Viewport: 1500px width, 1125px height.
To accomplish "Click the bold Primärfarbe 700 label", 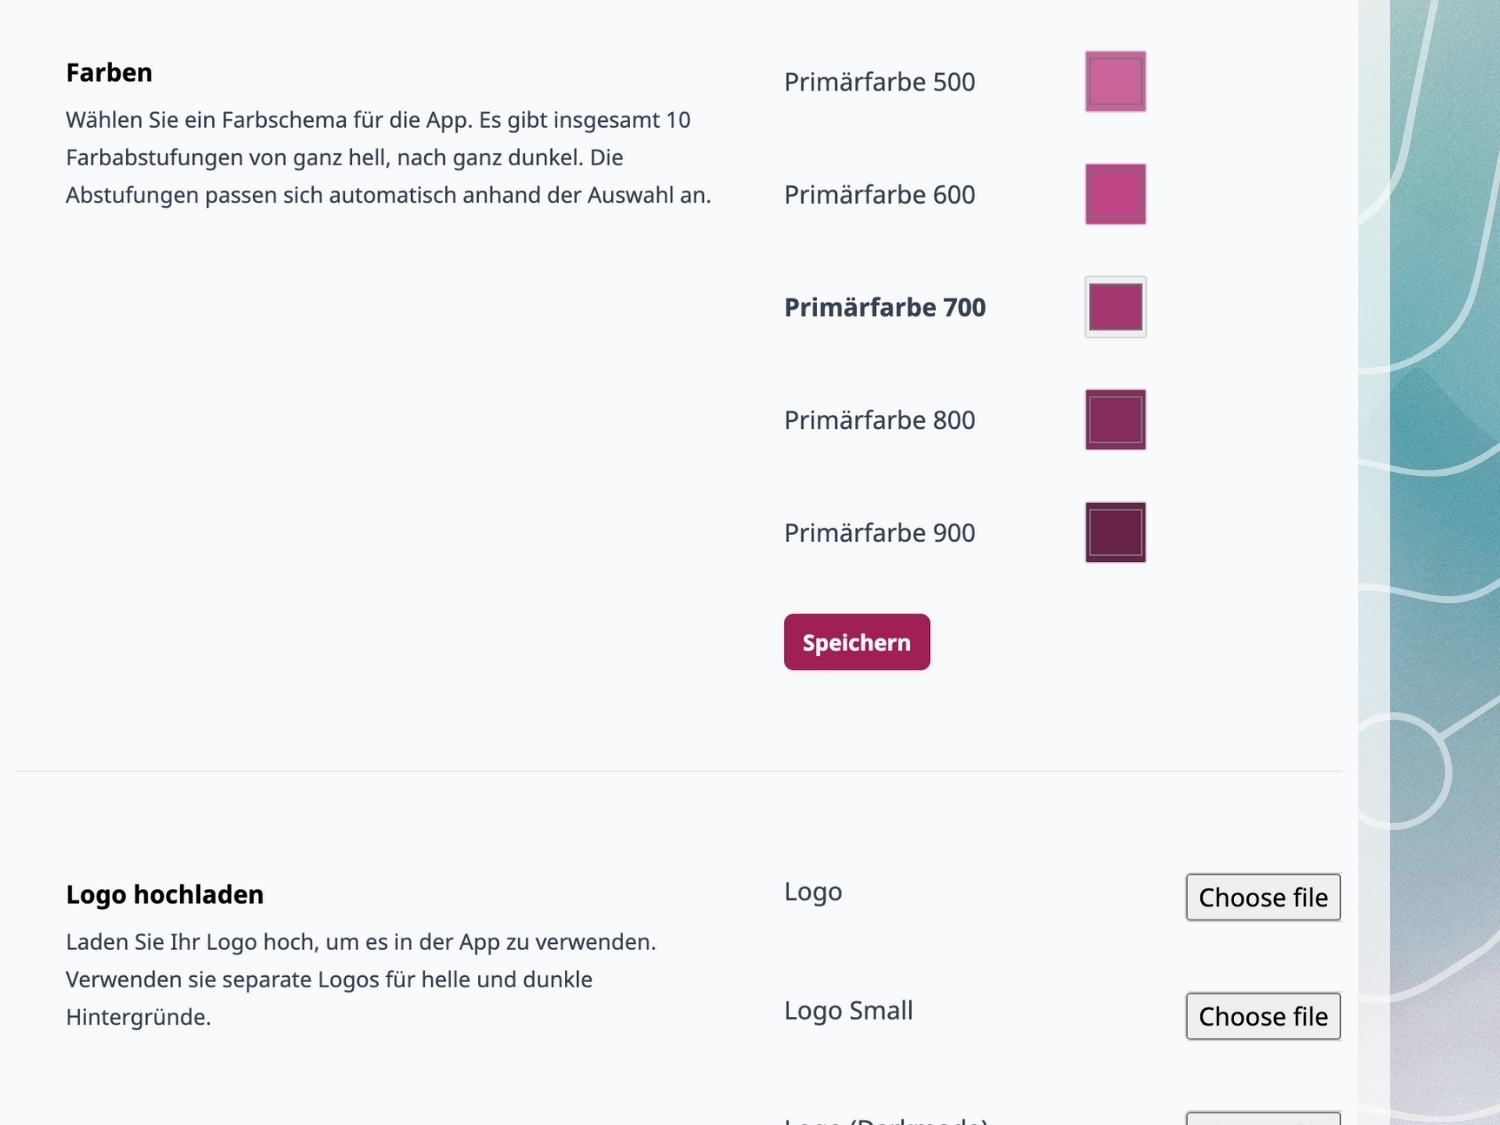I will [x=884, y=308].
